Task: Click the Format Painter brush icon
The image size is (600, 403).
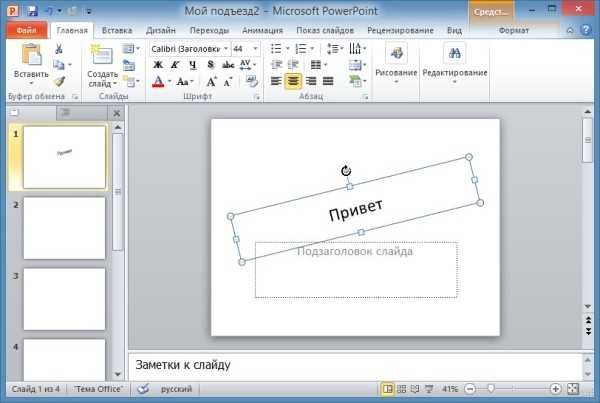Action: 59,81
